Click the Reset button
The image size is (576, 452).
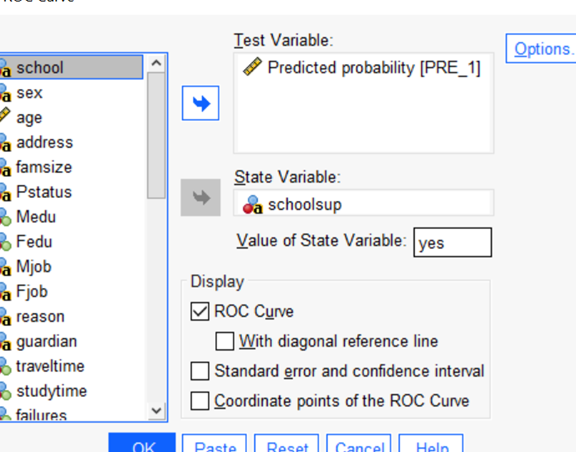[x=287, y=443]
